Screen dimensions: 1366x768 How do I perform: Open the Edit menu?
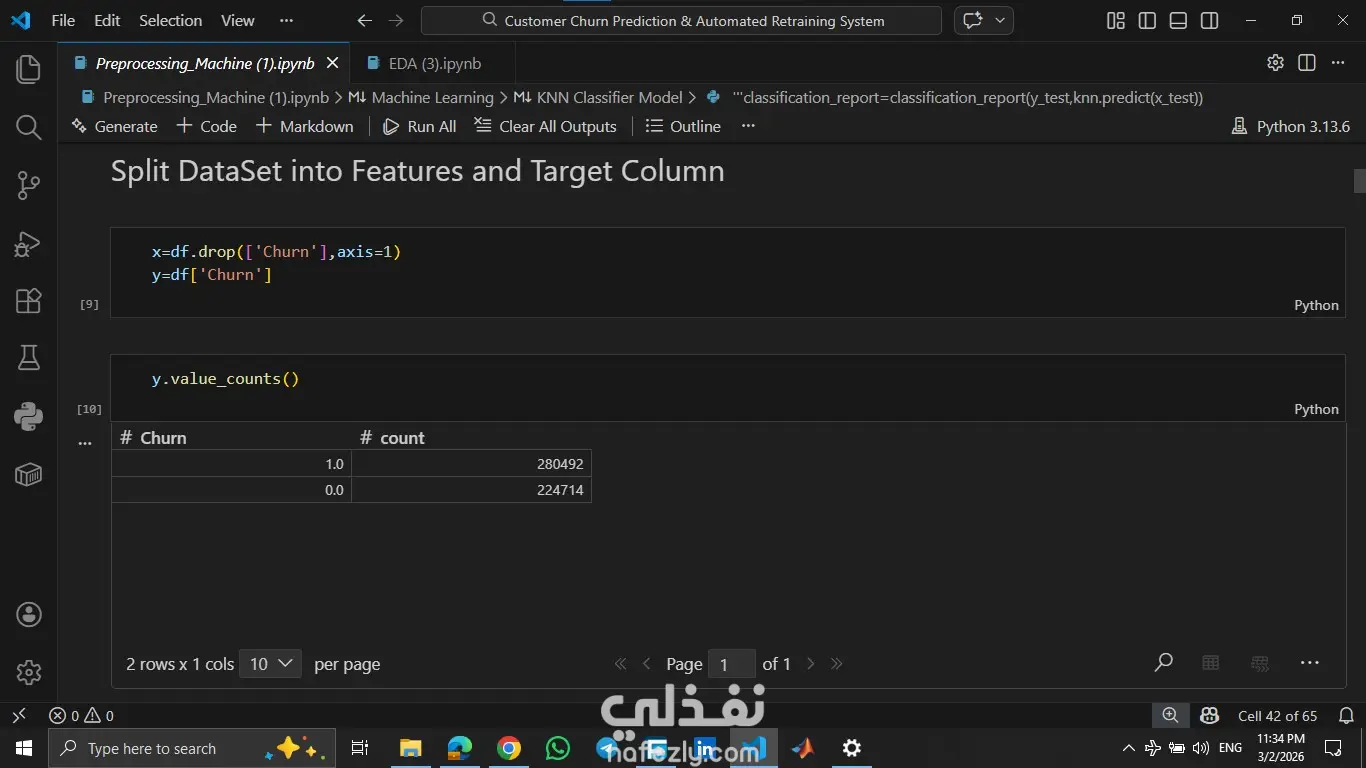[x=107, y=20]
